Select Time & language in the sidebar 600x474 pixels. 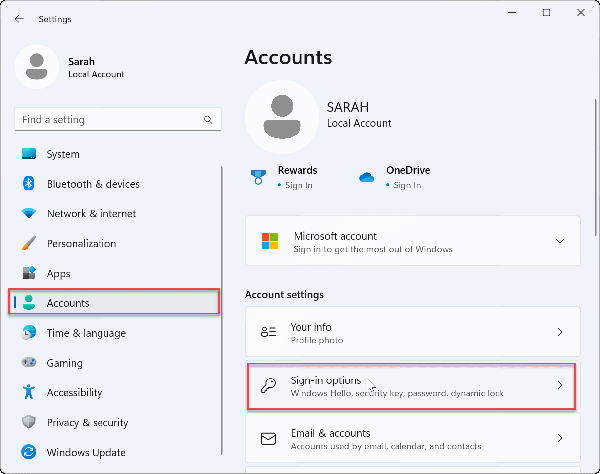click(x=86, y=333)
